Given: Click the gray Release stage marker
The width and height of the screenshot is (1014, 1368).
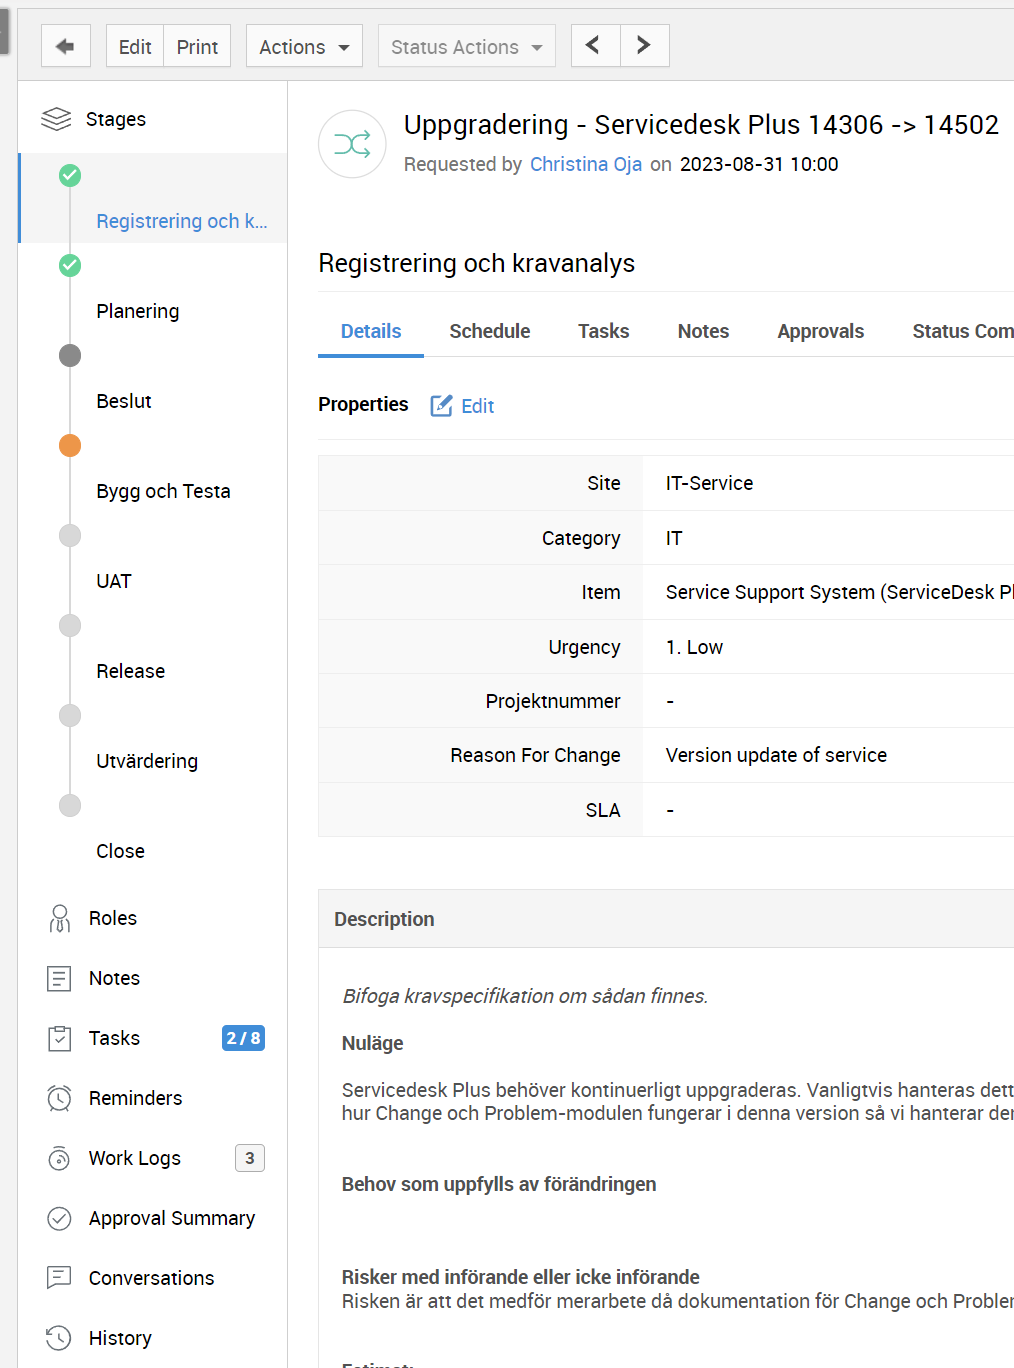Looking at the screenshot, I should pyautogui.click(x=70, y=626).
